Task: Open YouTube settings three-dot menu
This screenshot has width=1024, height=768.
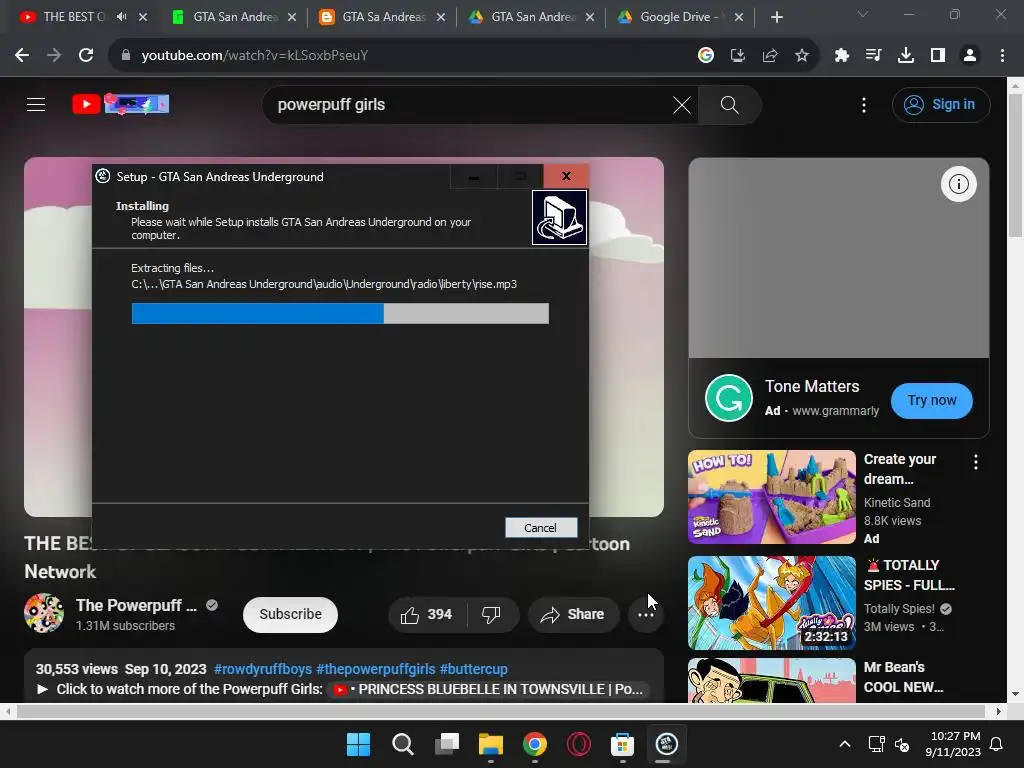Action: [x=864, y=105]
